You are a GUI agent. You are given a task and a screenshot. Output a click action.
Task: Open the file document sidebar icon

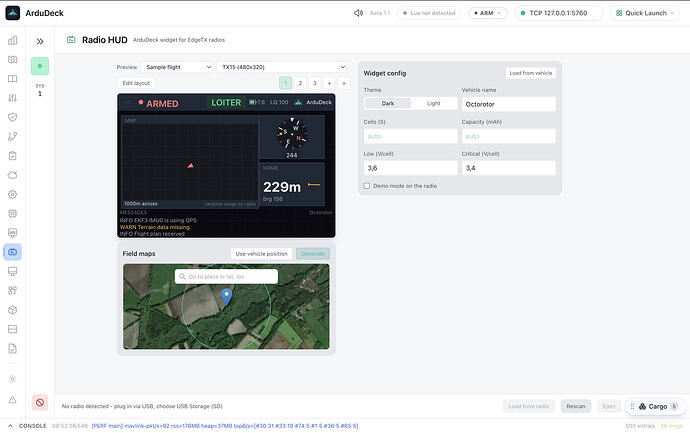[x=12, y=349]
